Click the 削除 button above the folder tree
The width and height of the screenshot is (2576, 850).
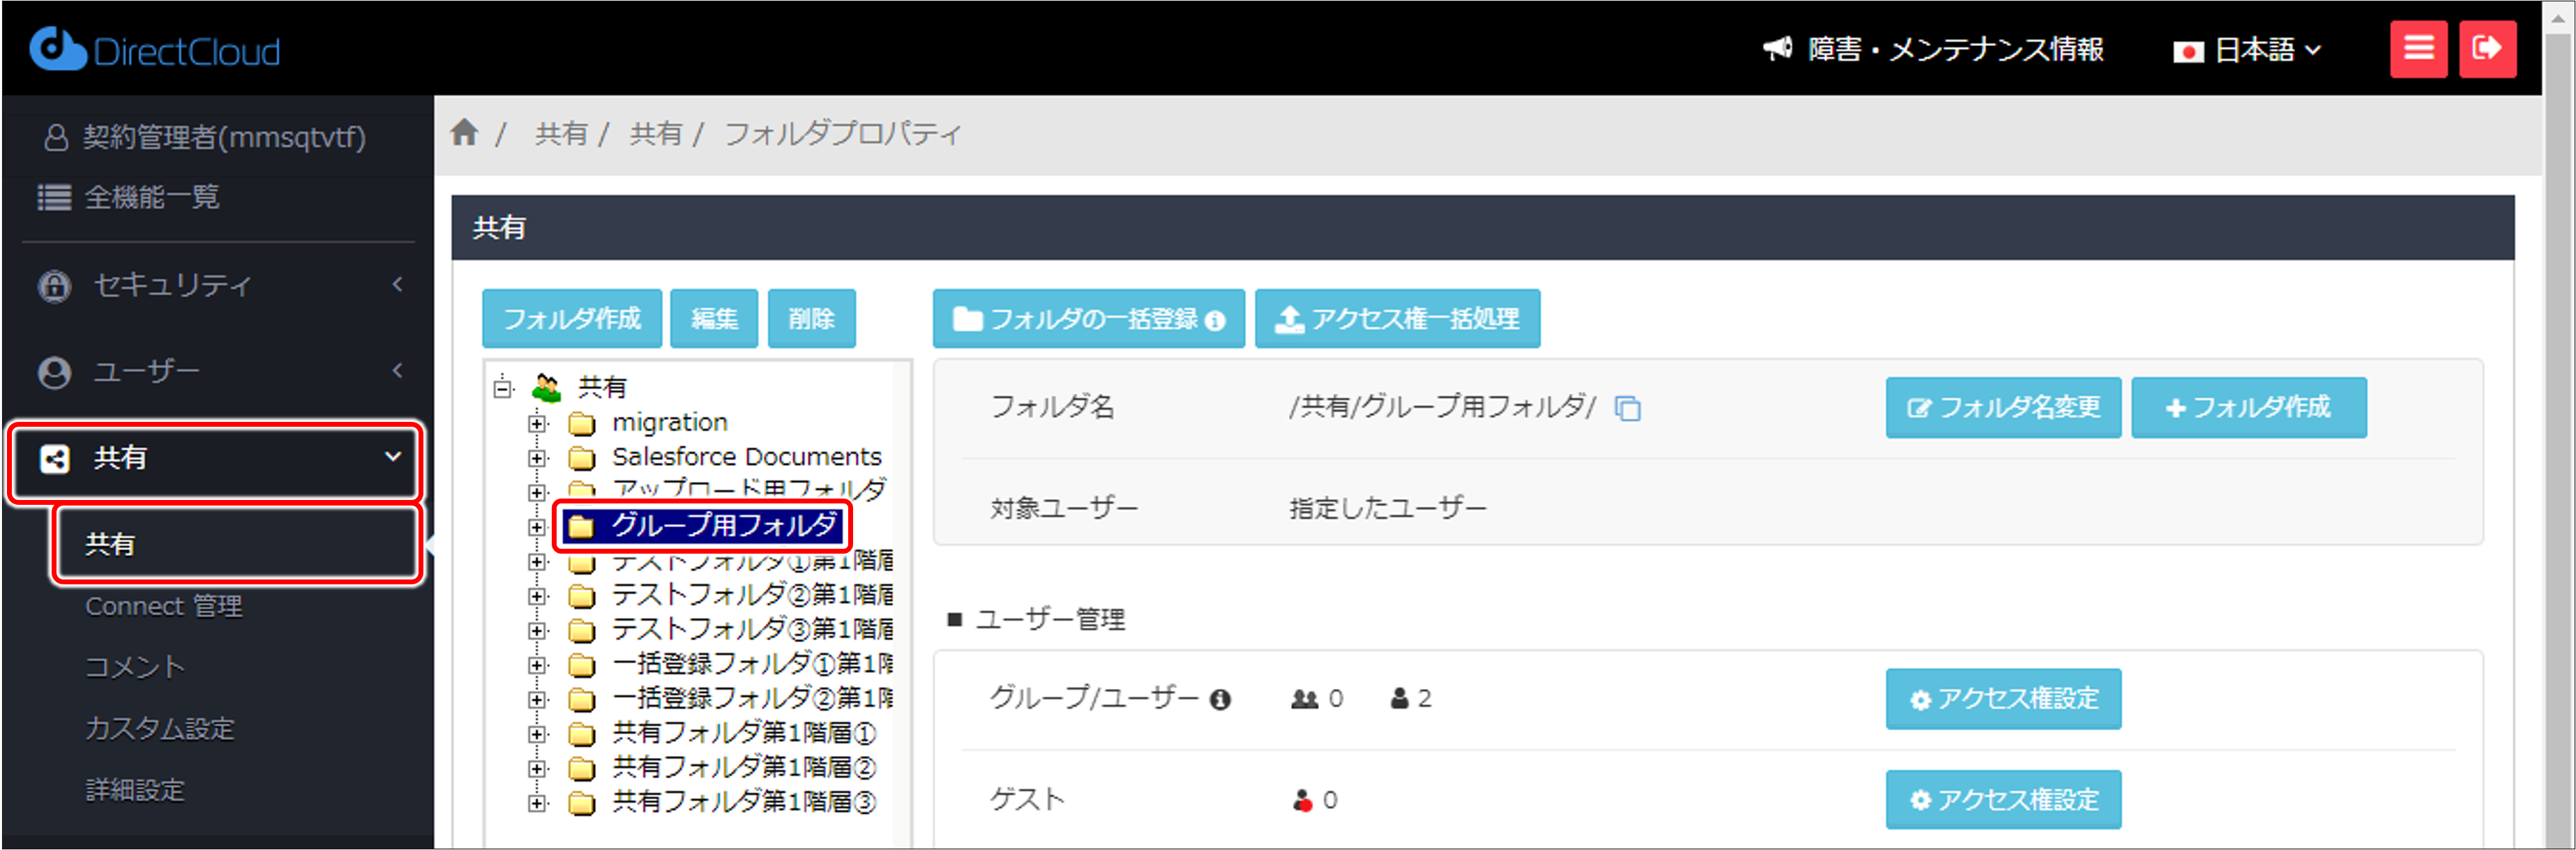coord(811,318)
